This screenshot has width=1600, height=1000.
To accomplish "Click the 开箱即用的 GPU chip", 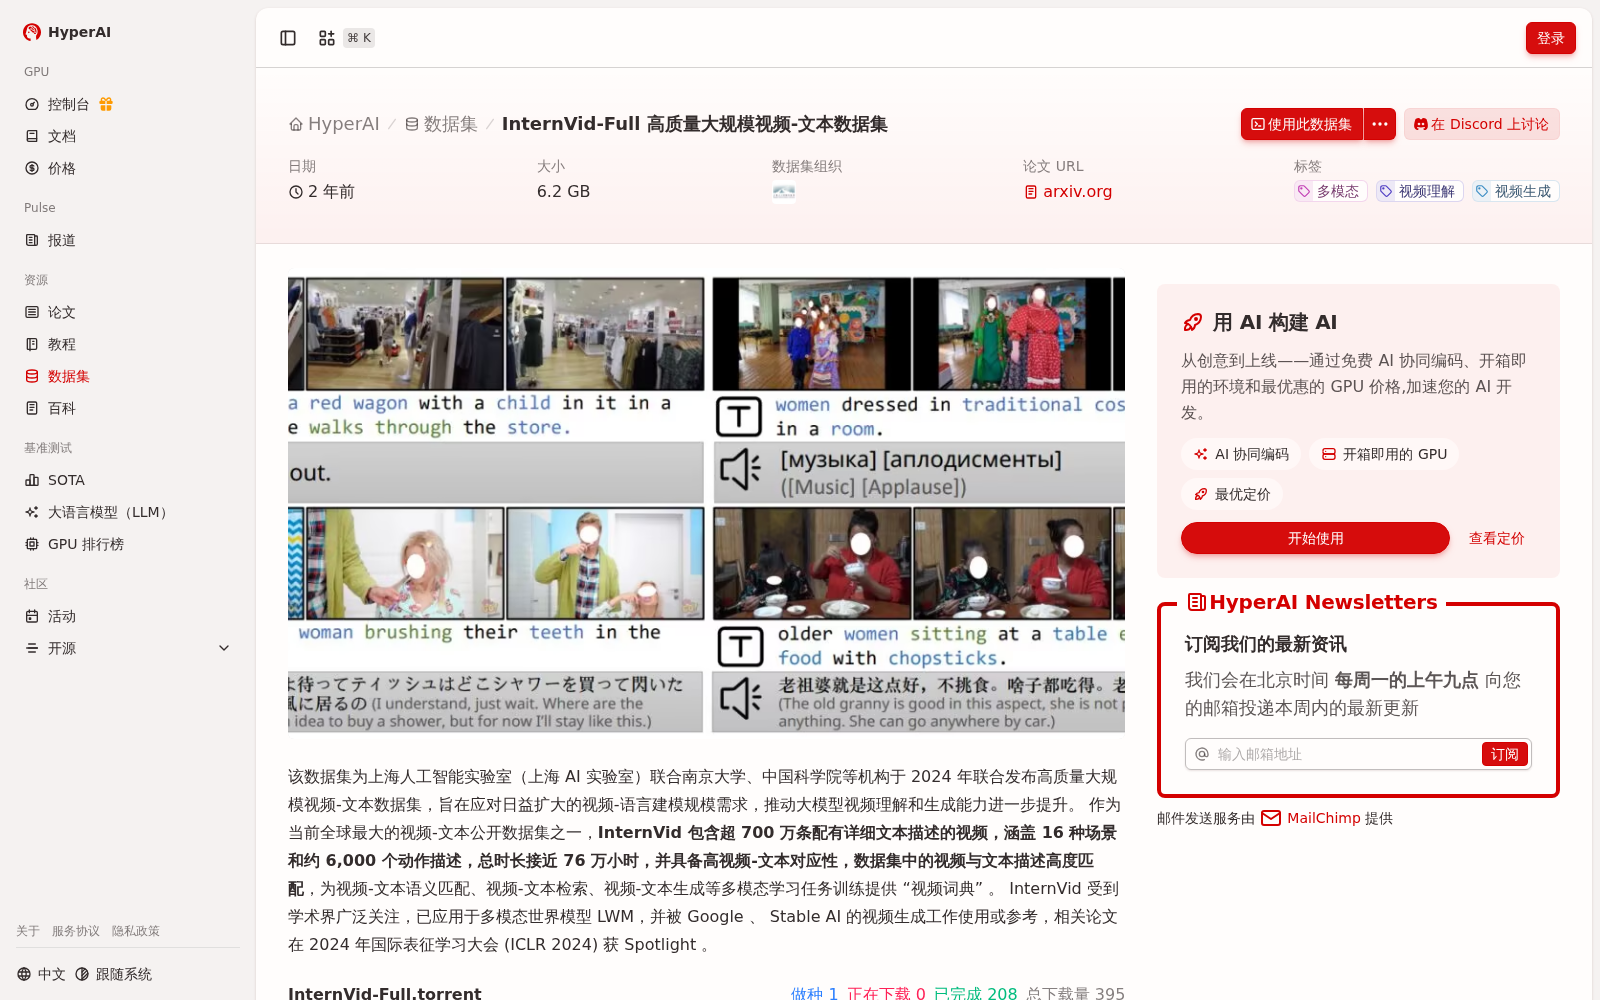I will coord(1384,454).
